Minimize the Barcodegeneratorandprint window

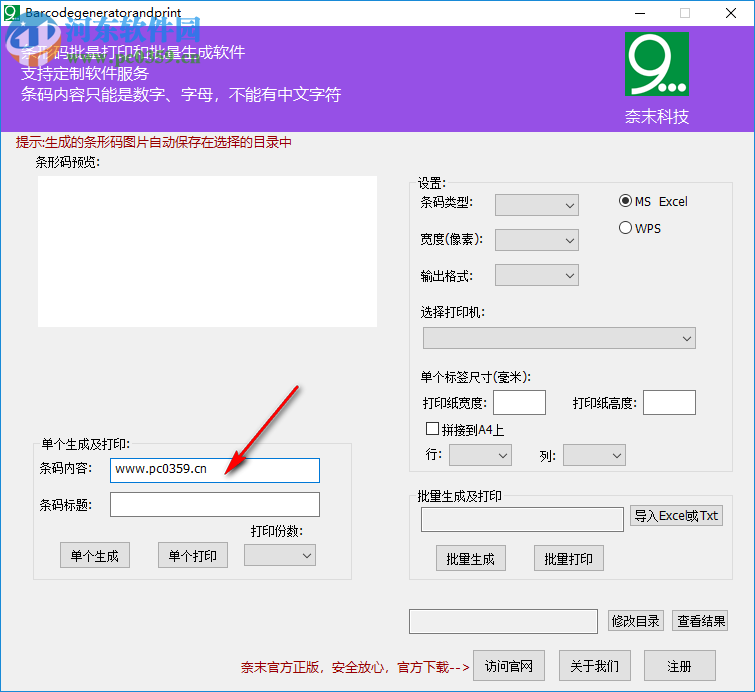640,13
